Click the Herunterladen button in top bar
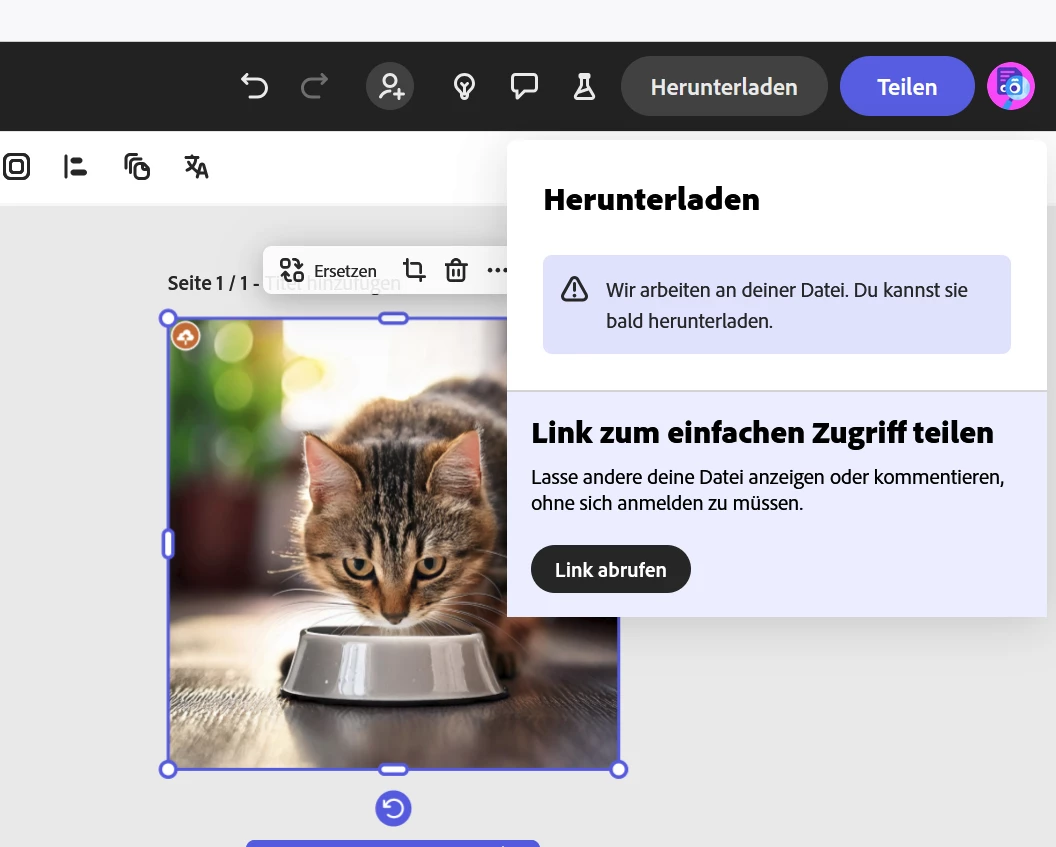This screenshot has width=1056, height=847. (724, 87)
